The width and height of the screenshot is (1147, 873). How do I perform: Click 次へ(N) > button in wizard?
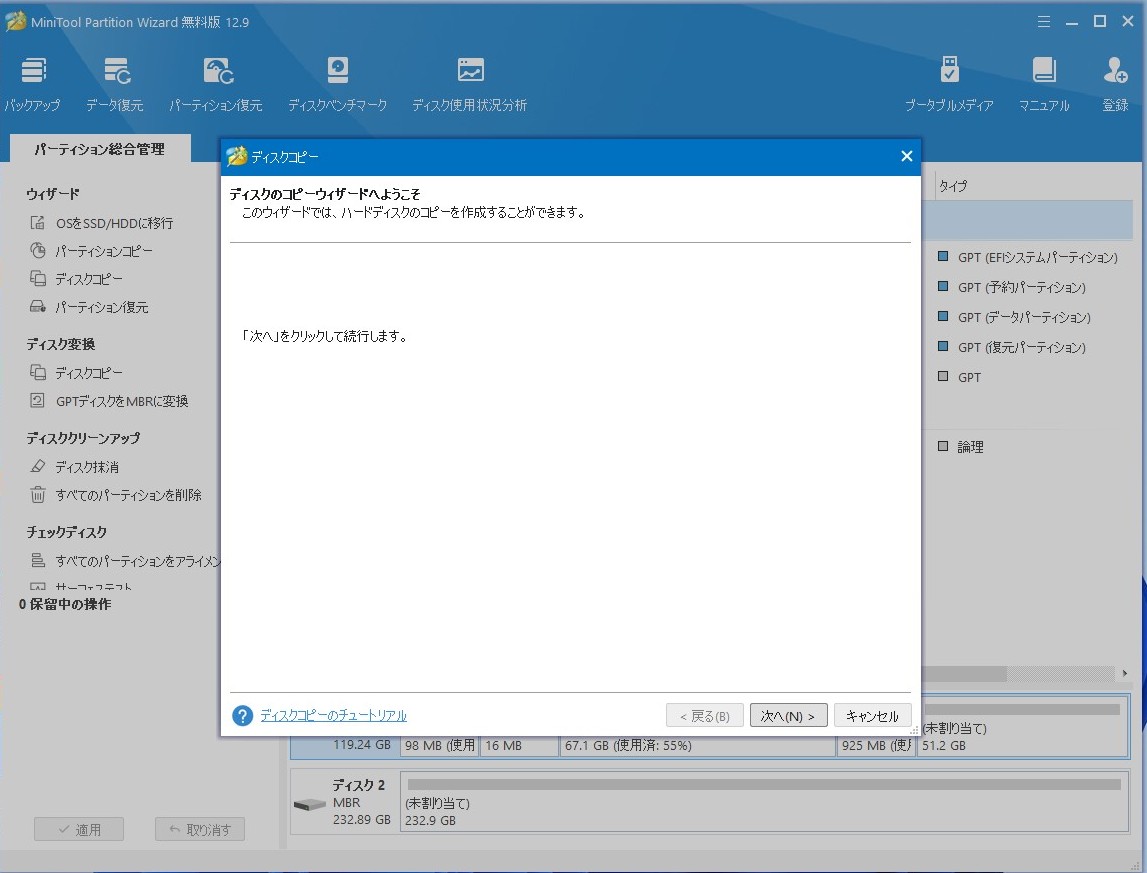coord(788,716)
